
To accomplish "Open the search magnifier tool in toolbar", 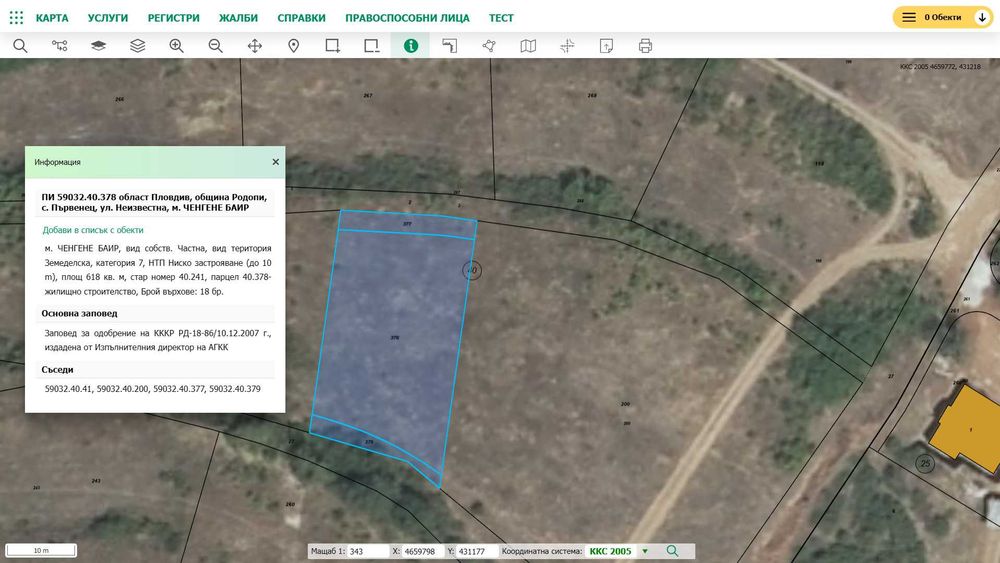I will (20, 46).
